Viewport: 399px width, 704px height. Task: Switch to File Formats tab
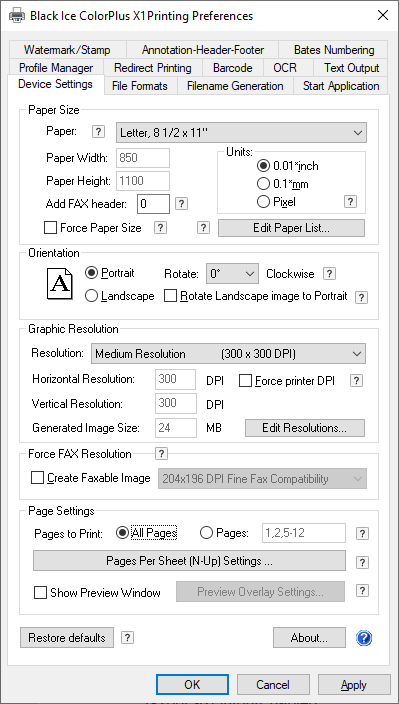coord(140,86)
